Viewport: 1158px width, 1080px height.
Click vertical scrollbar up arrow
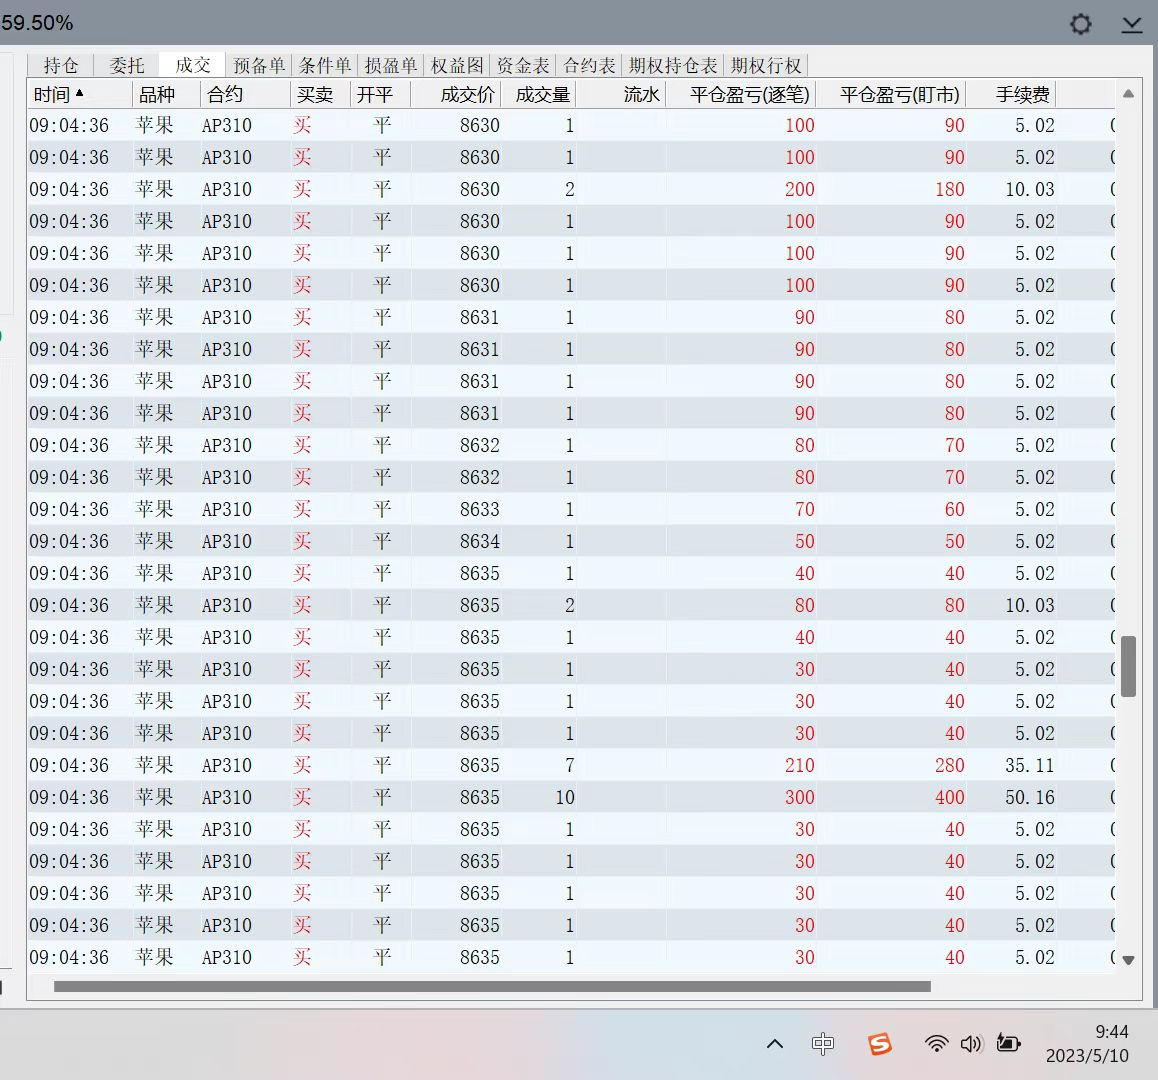click(1128, 94)
